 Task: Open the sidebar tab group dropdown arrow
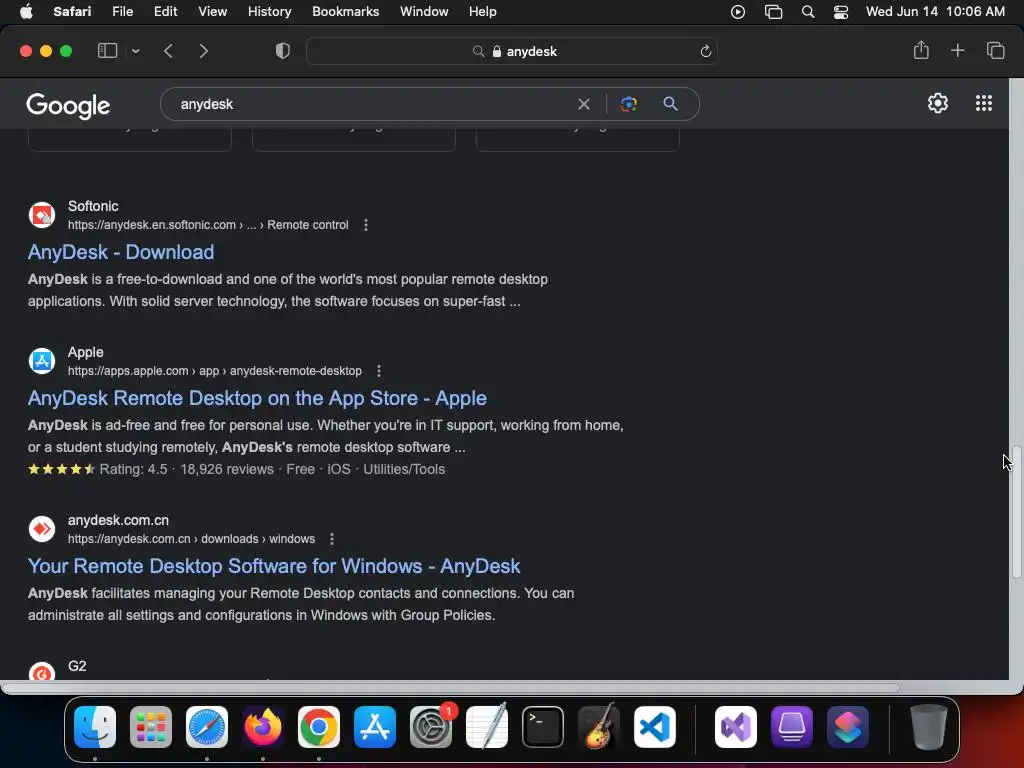pyautogui.click(x=135, y=51)
